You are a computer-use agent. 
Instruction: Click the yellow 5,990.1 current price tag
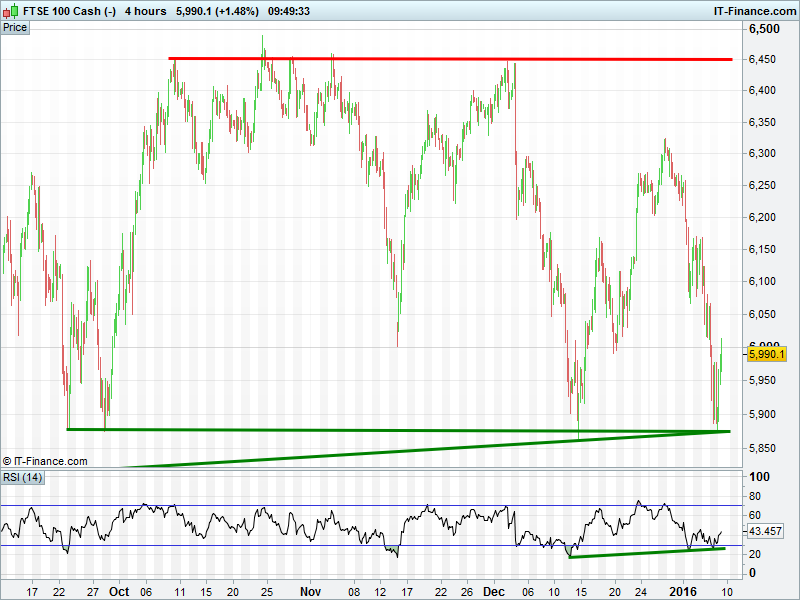[x=768, y=354]
